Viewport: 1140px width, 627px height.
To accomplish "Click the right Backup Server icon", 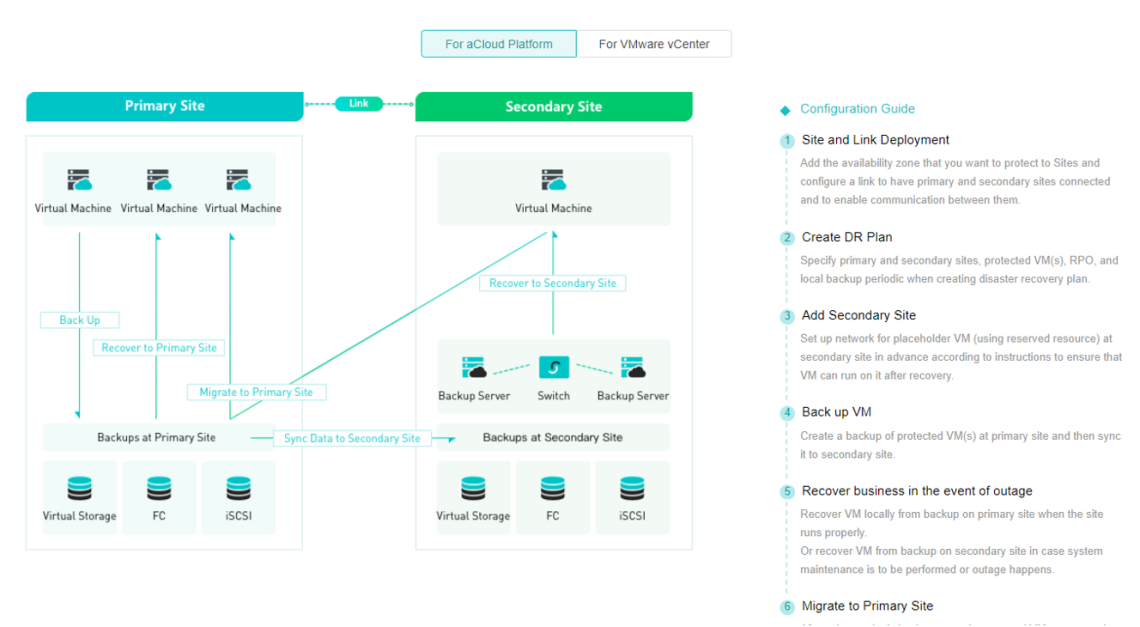I will pos(633,367).
